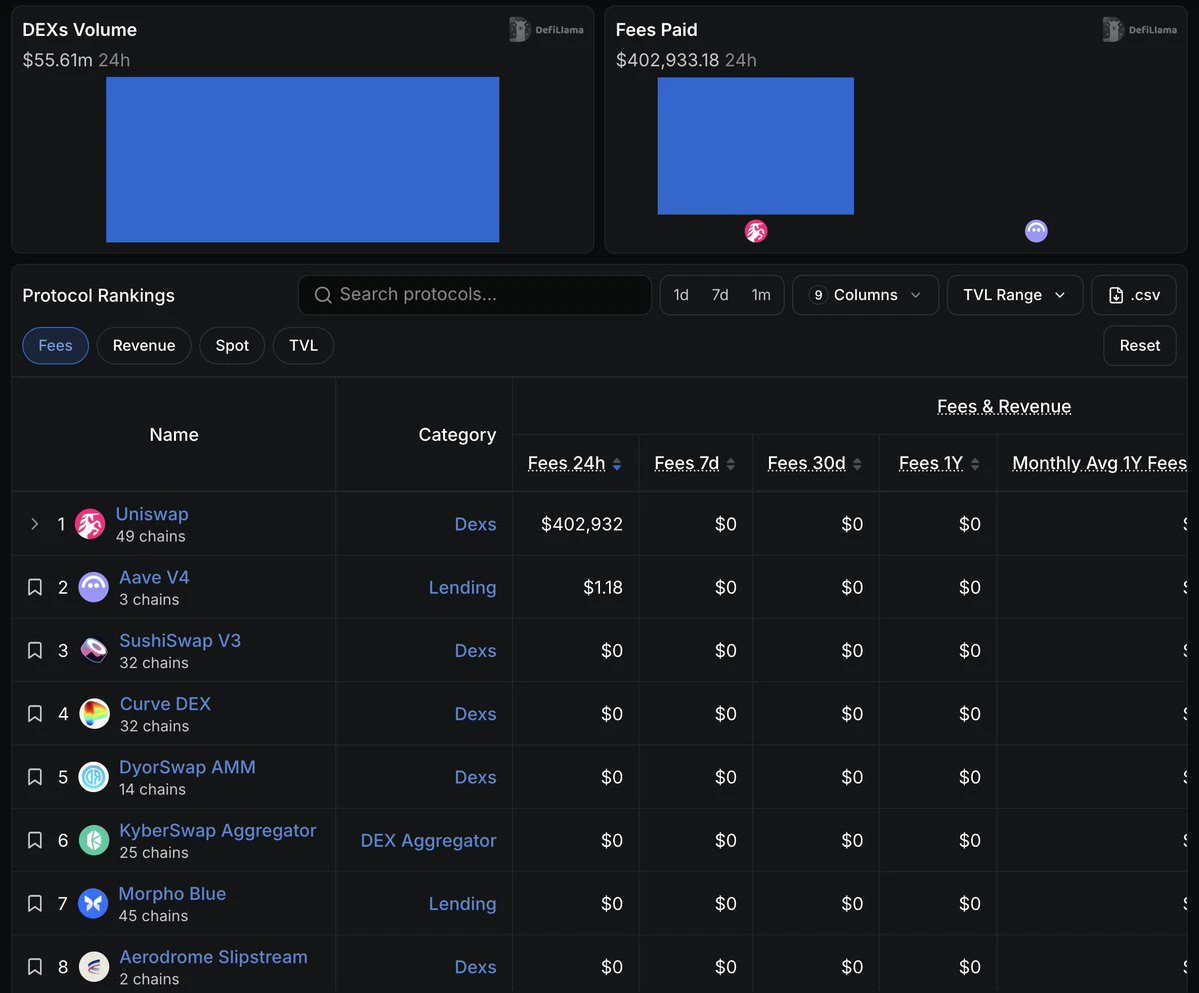The image size is (1199, 993).
Task: Click the search magnifier icon
Action: click(x=323, y=295)
